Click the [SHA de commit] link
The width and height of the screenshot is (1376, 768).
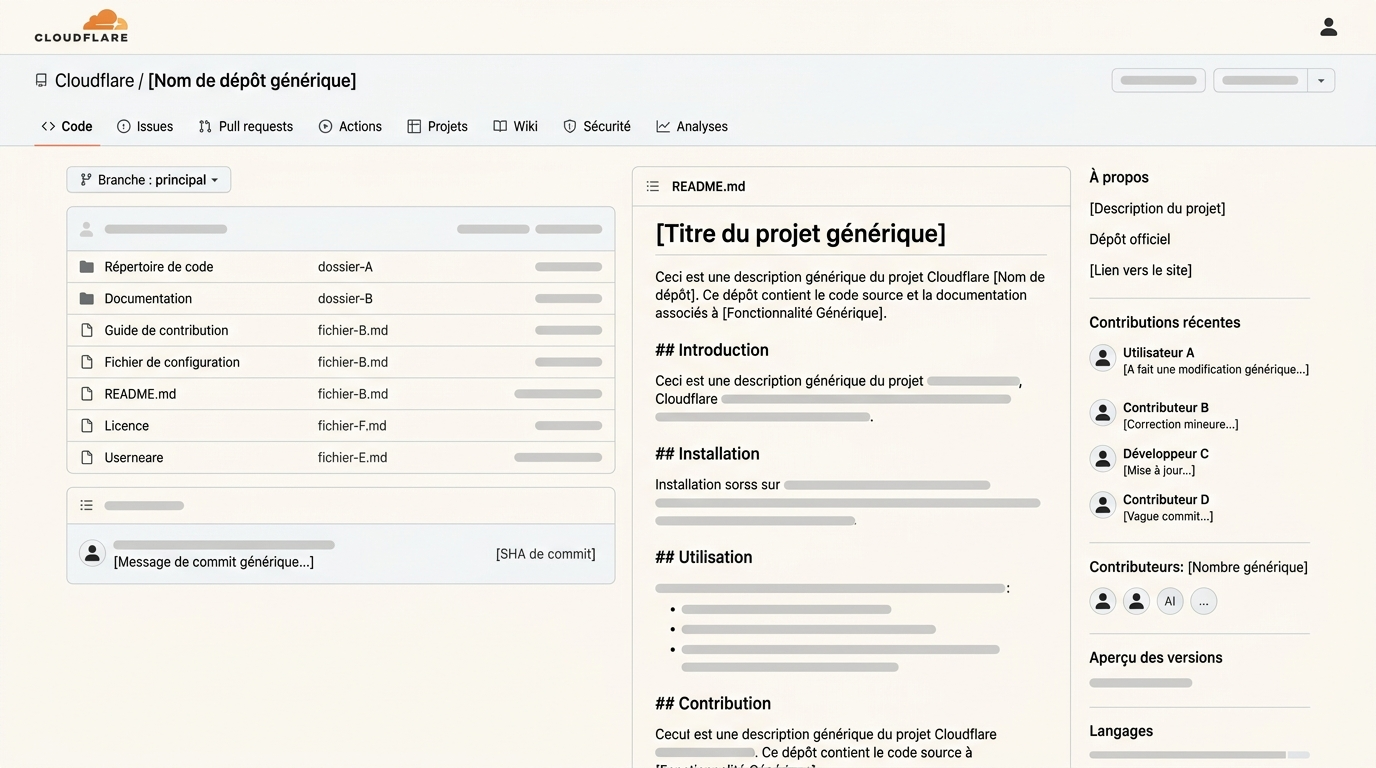click(x=546, y=554)
